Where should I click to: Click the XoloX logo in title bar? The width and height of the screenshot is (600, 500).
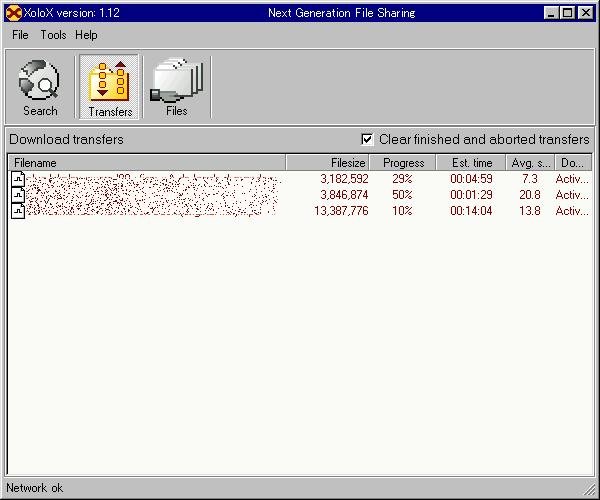[x=14, y=13]
